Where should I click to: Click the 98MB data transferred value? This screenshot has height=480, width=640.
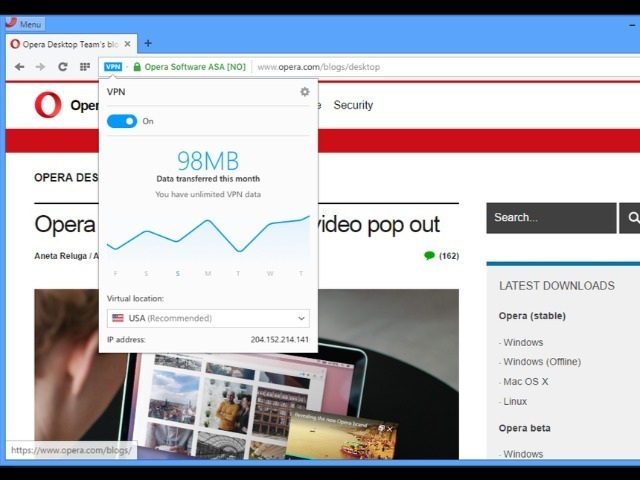pyautogui.click(x=208, y=161)
